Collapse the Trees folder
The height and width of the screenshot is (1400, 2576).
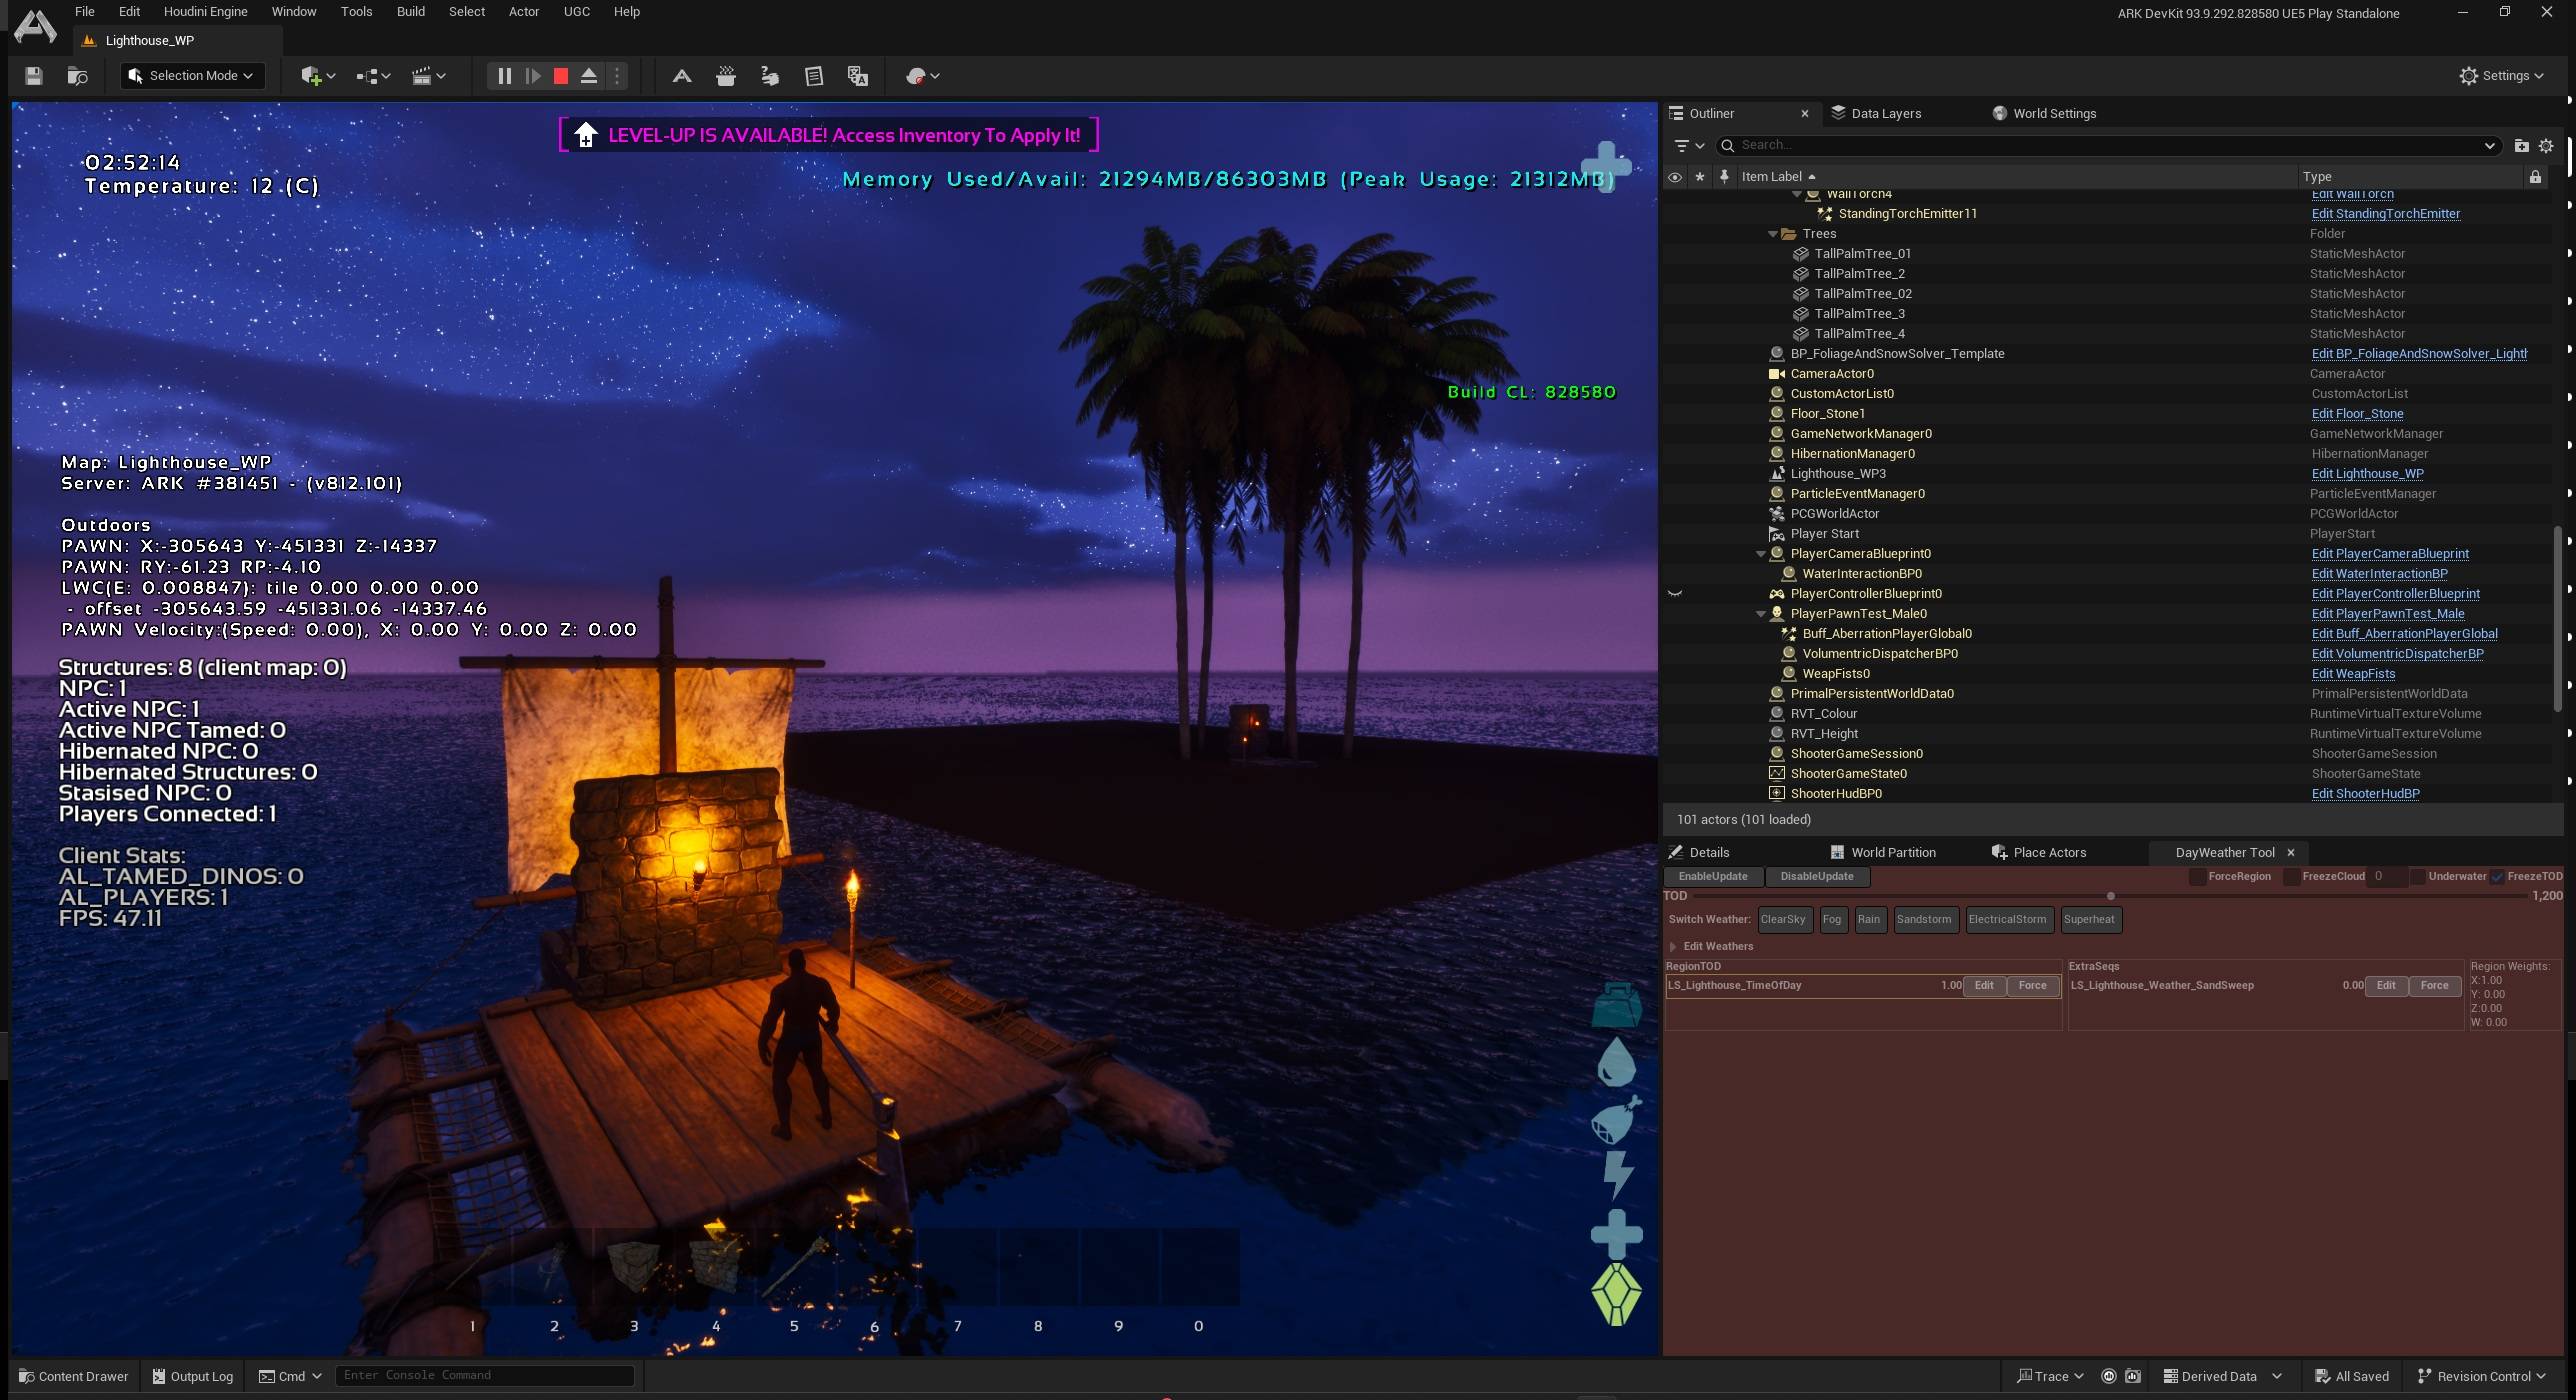point(1773,234)
